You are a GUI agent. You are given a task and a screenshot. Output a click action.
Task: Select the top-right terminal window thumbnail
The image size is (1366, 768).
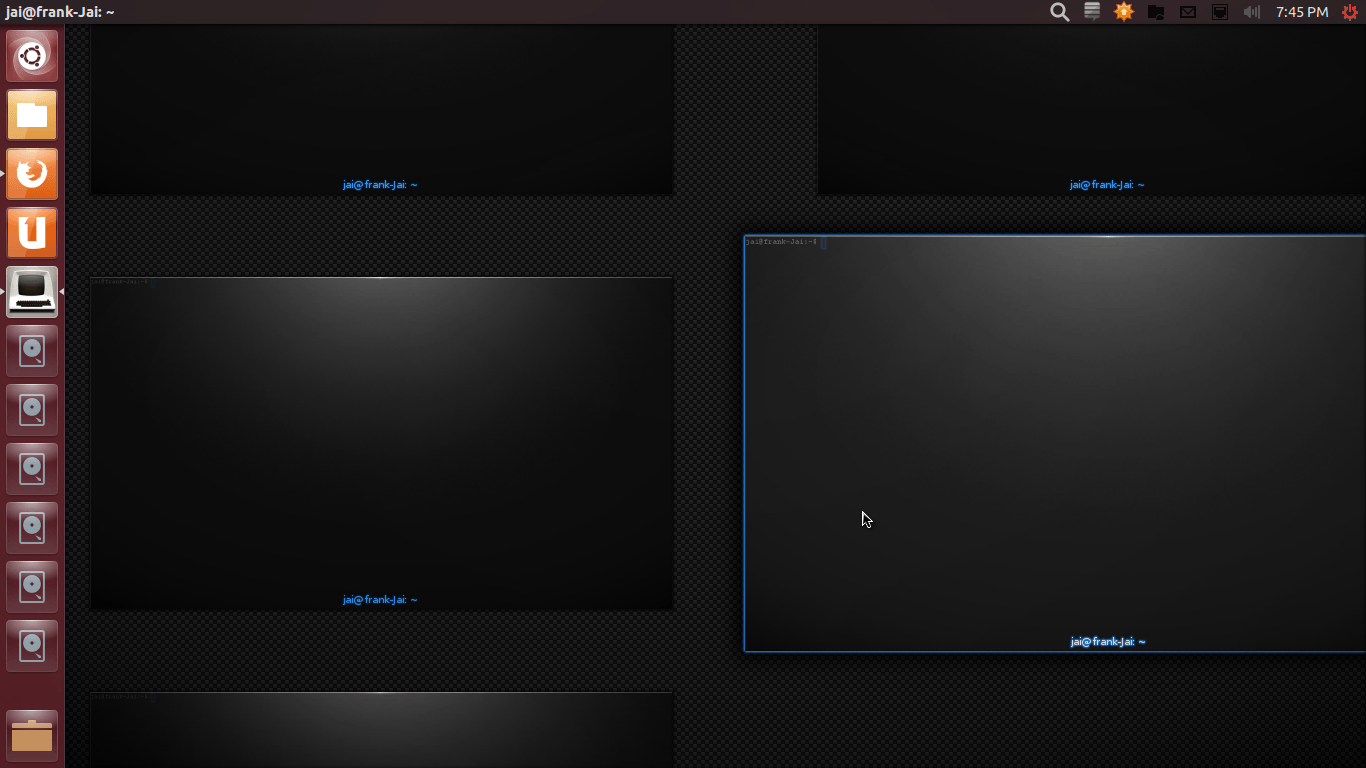tap(1092, 110)
